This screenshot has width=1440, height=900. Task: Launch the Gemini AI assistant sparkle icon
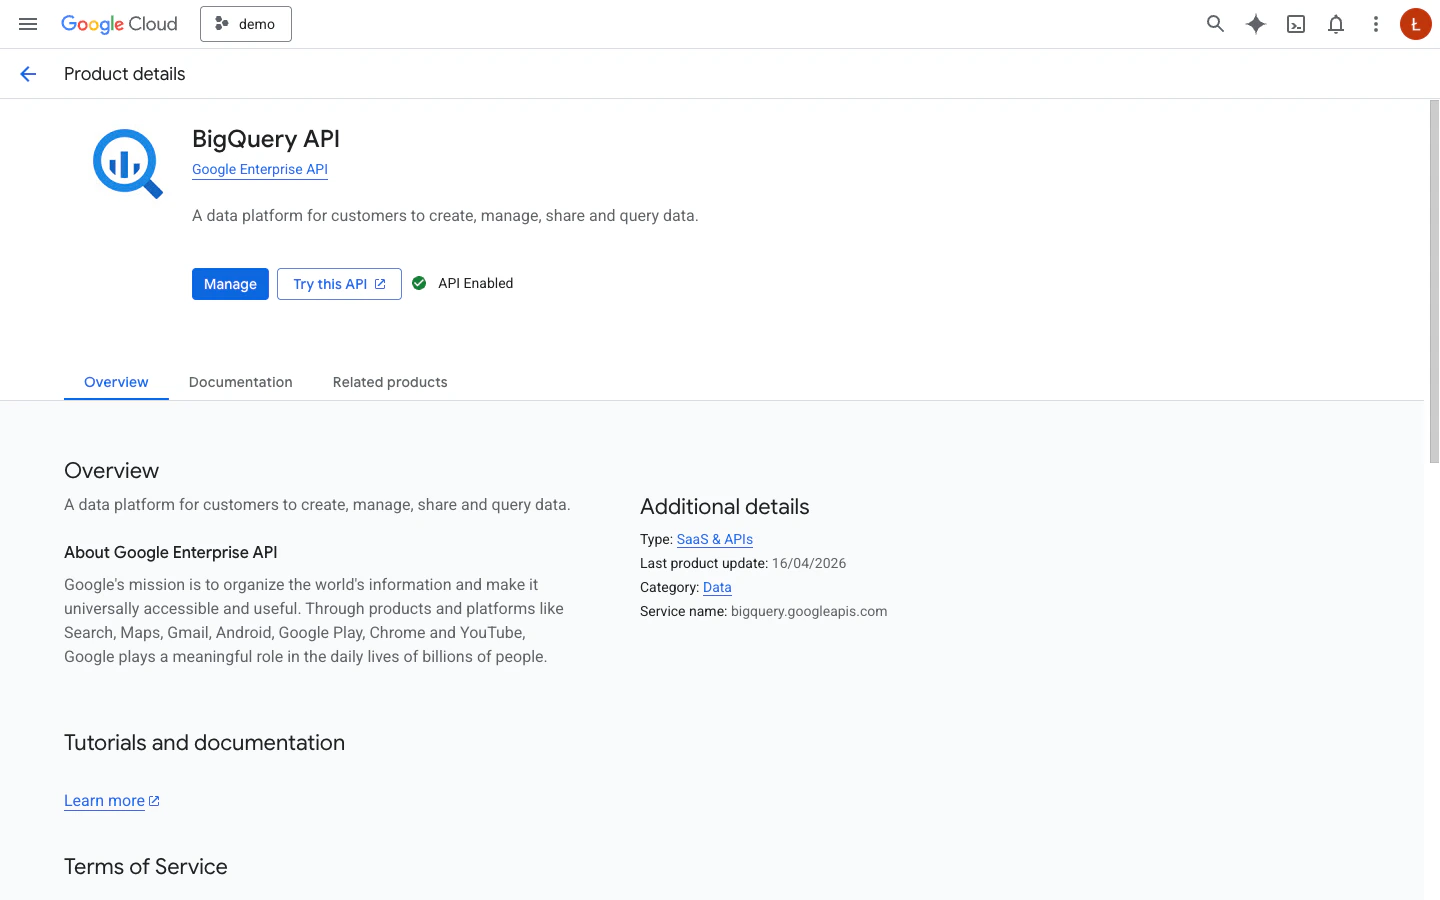pos(1256,24)
